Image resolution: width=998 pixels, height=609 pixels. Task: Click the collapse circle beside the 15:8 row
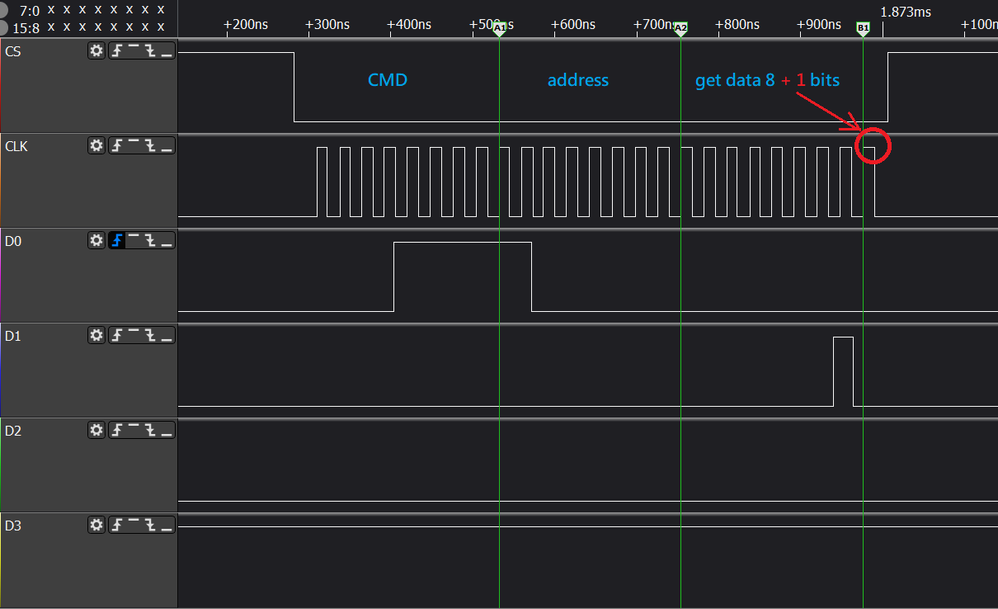[5, 25]
